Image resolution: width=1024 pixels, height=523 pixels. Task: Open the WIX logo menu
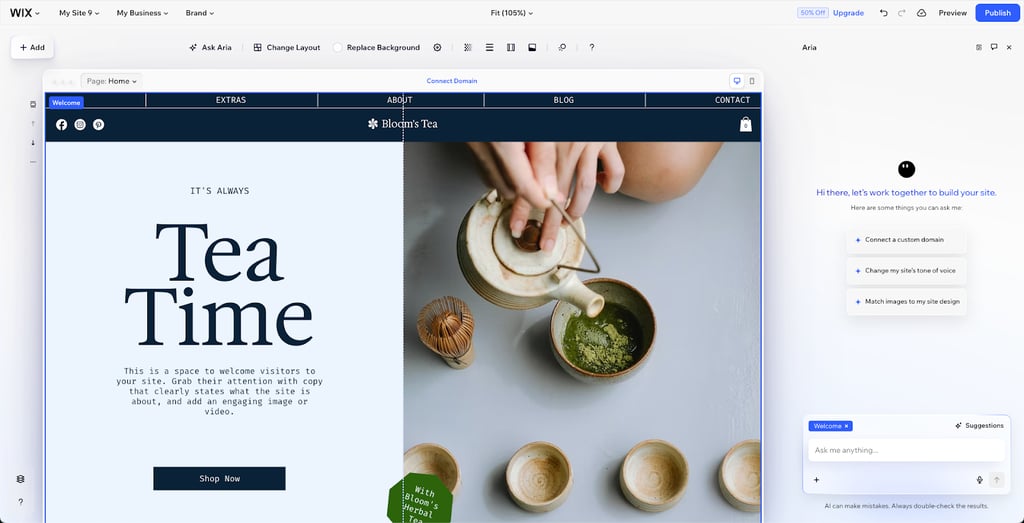pyautogui.click(x=24, y=13)
